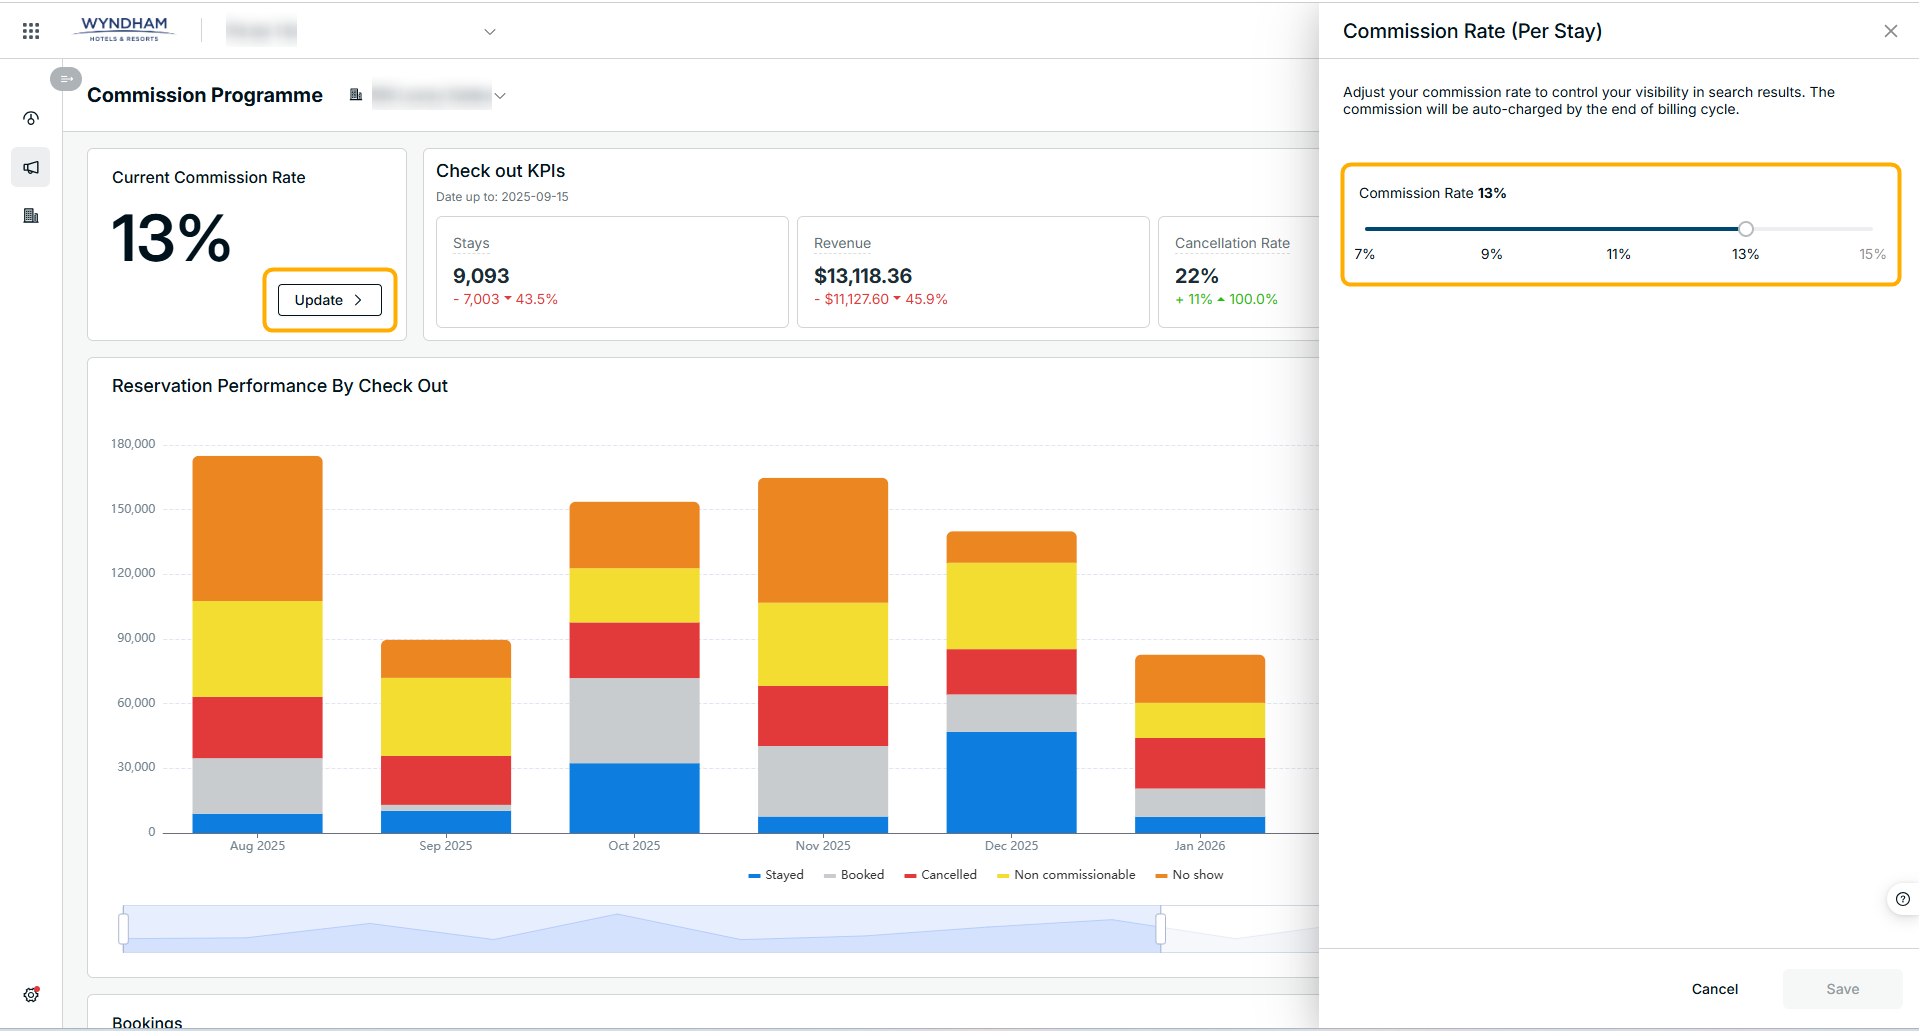Expand the account dropdown in the top bar
Image resolution: width=1919 pixels, height=1031 pixels.
click(x=490, y=32)
